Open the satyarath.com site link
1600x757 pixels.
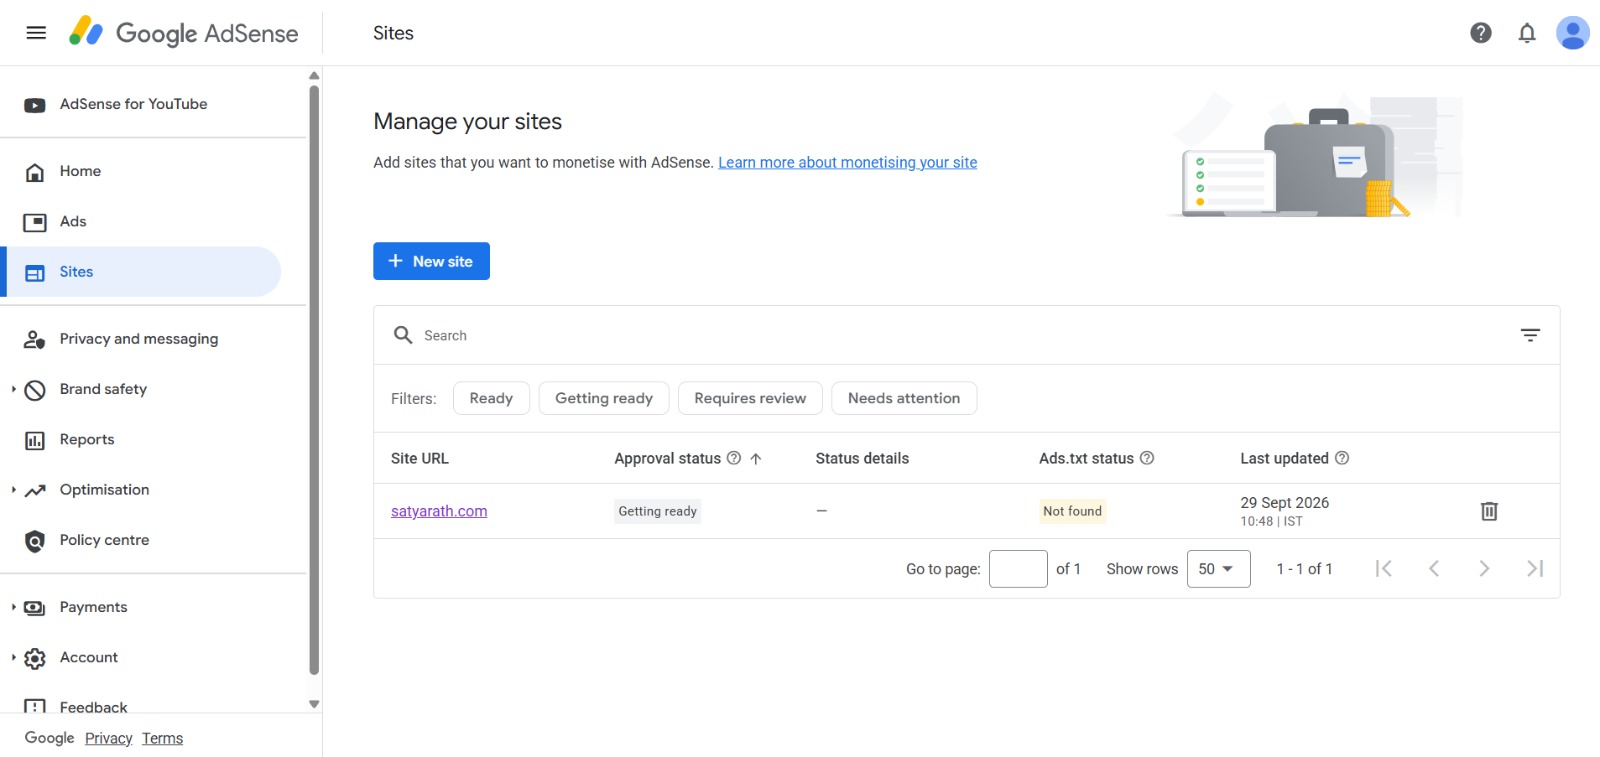tap(439, 511)
